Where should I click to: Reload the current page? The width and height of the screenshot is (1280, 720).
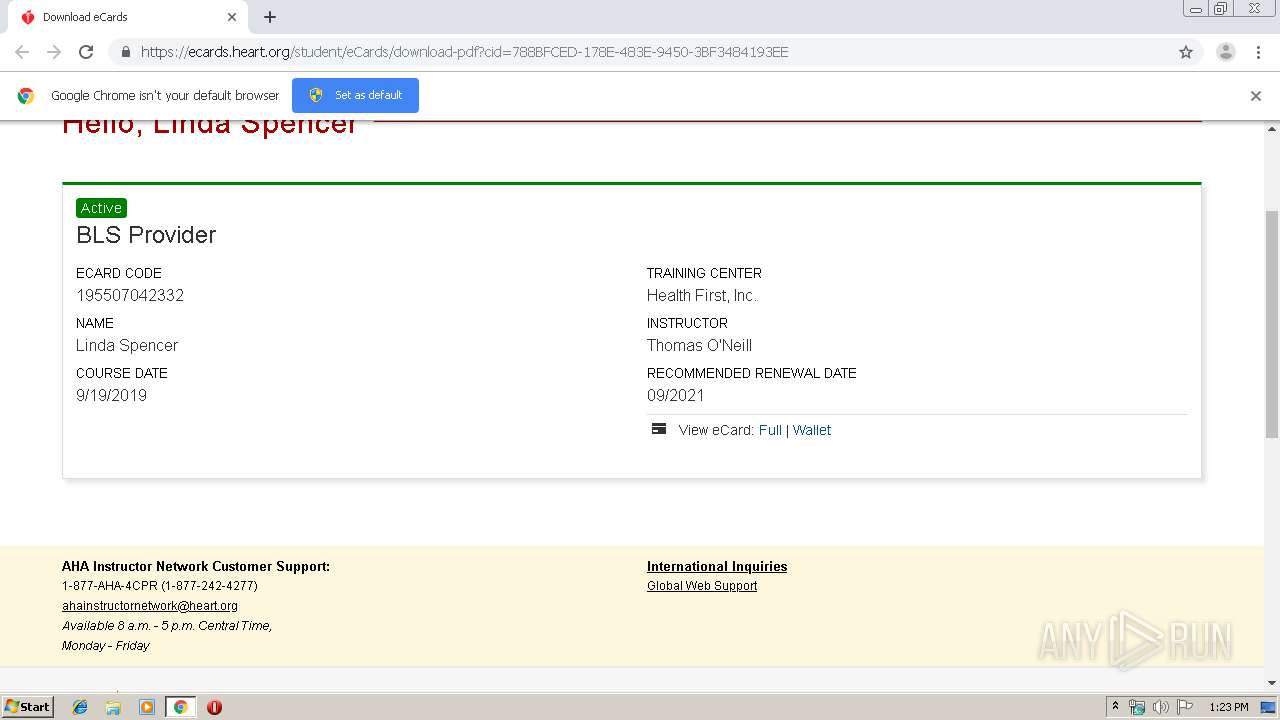tap(86, 52)
